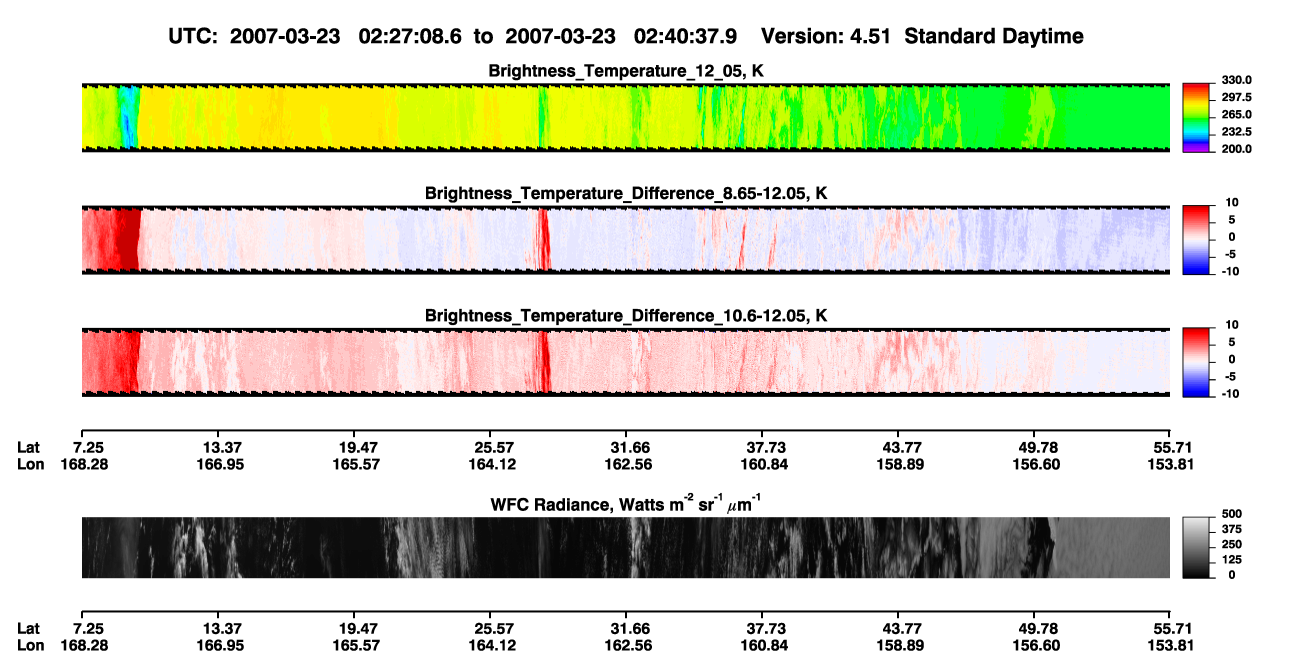Click the upper axis Lon row label
The image size is (1300, 667).
(30, 464)
